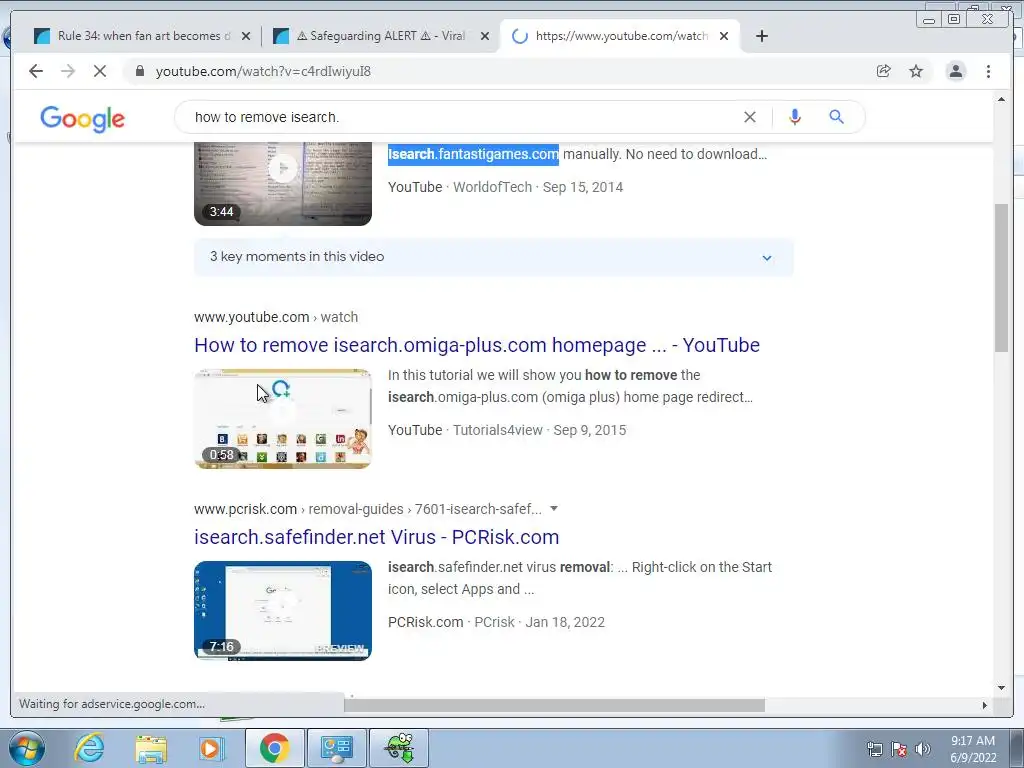Image resolution: width=1024 pixels, height=768 pixels.
Task: Bookmark this page with the star icon
Action: click(916, 71)
